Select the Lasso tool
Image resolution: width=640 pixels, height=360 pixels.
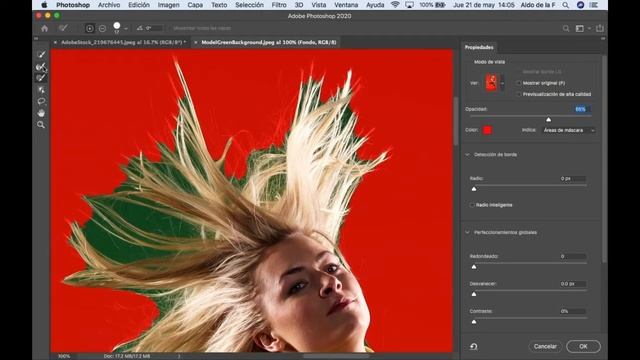tap(41, 101)
